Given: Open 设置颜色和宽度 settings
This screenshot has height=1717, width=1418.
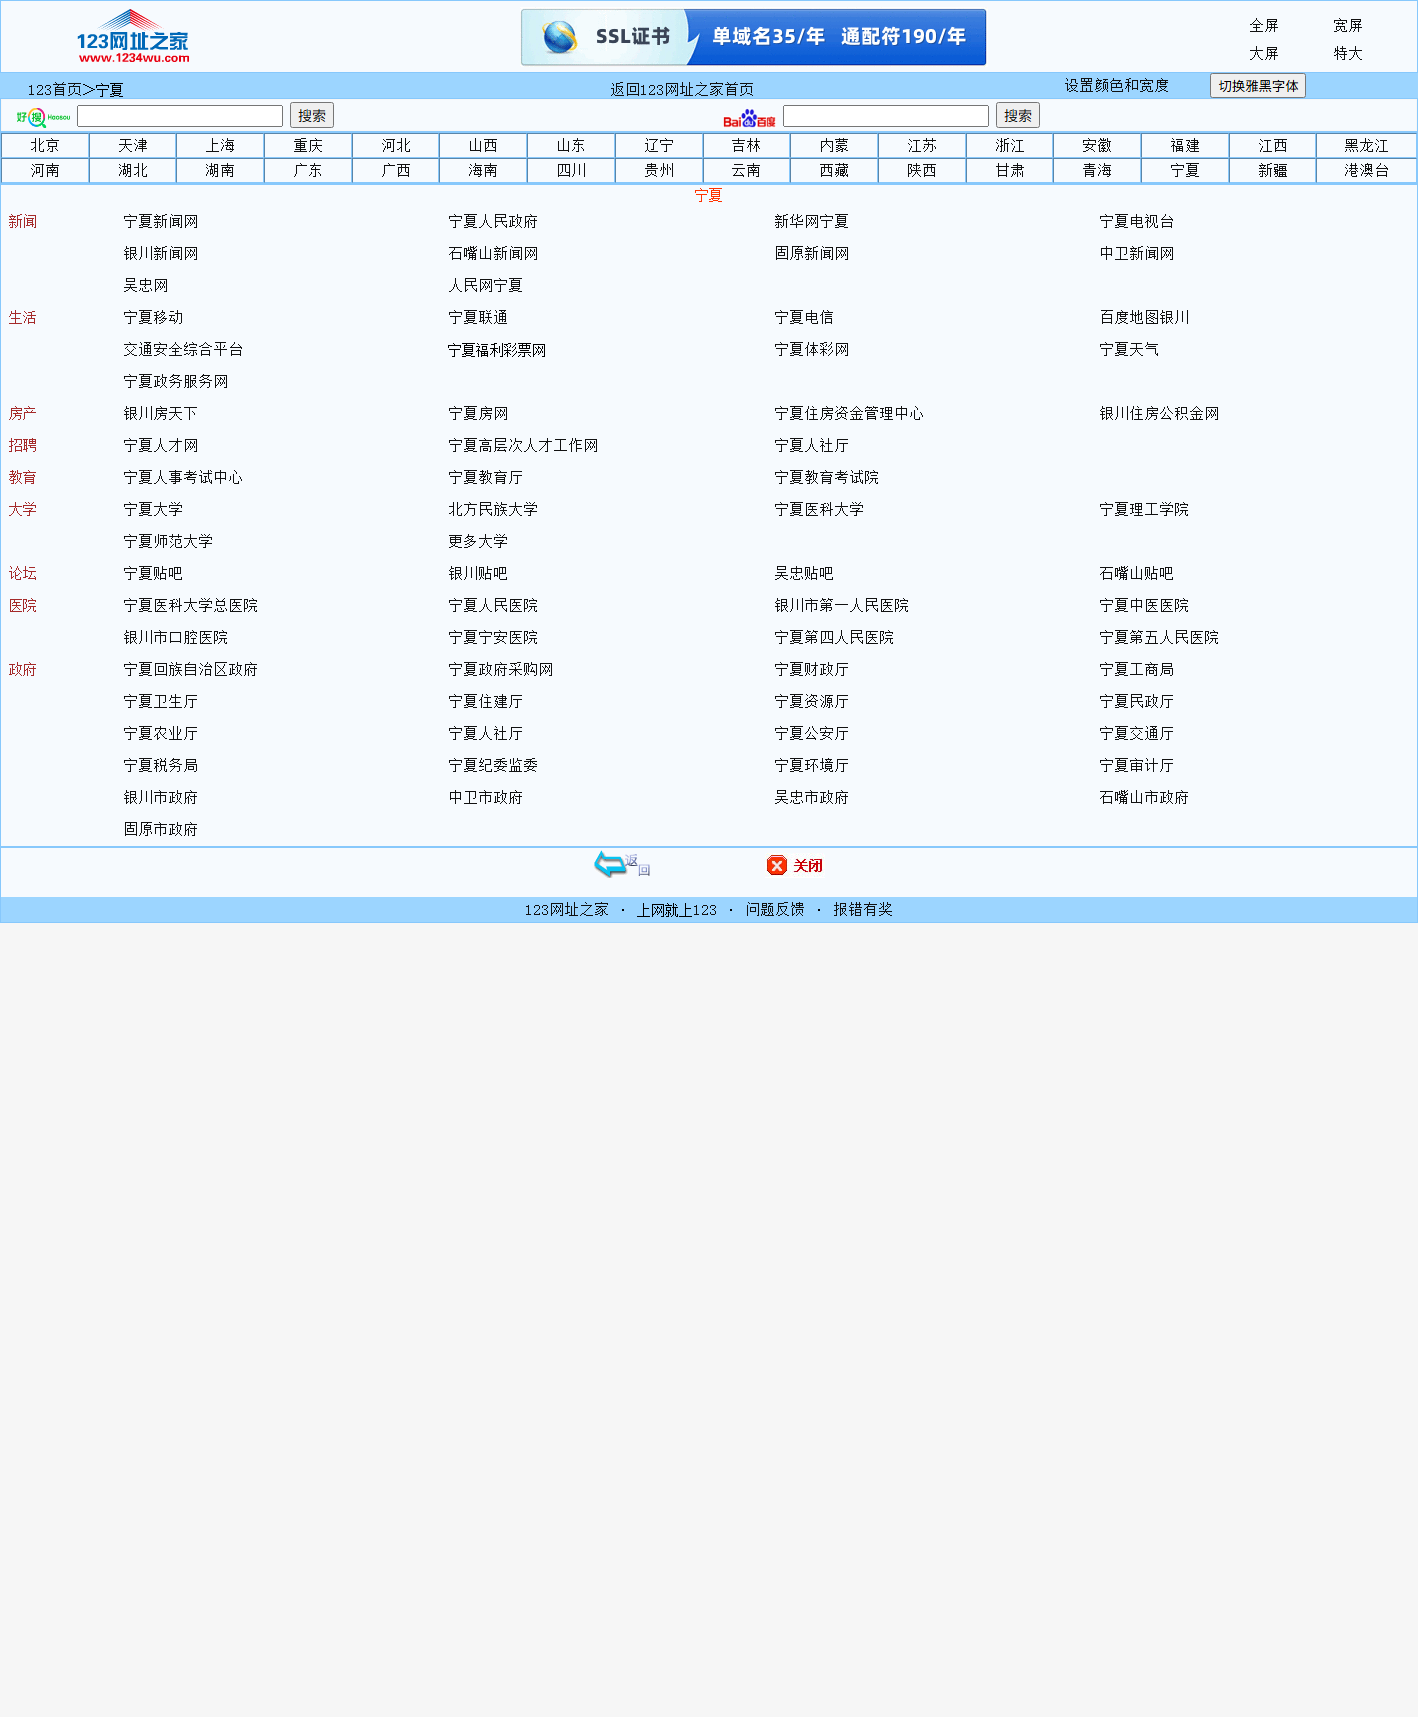Looking at the screenshot, I should [x=1116, y=86].
